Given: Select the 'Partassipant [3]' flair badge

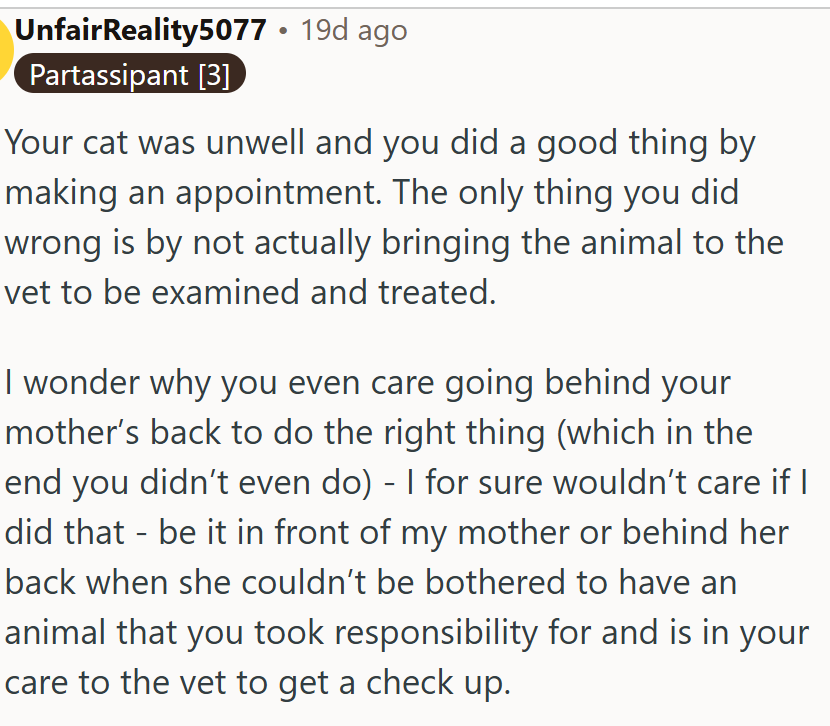Looking at the screenshot, I should click(130, 74).
